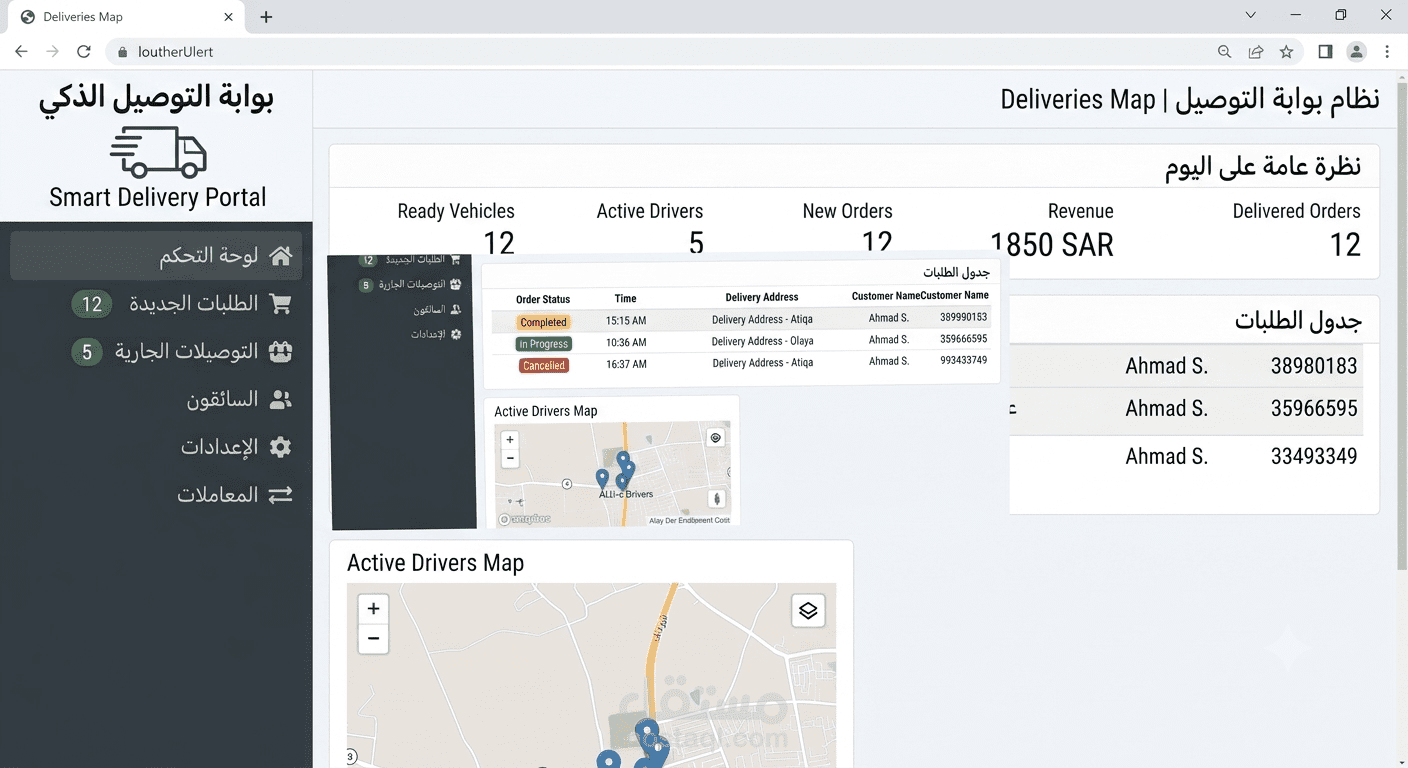The width and height of the screenshot is (1408, 768).
Task: Click the zoom magnifier icon in address bar
Action: [x=1225, y=52]
